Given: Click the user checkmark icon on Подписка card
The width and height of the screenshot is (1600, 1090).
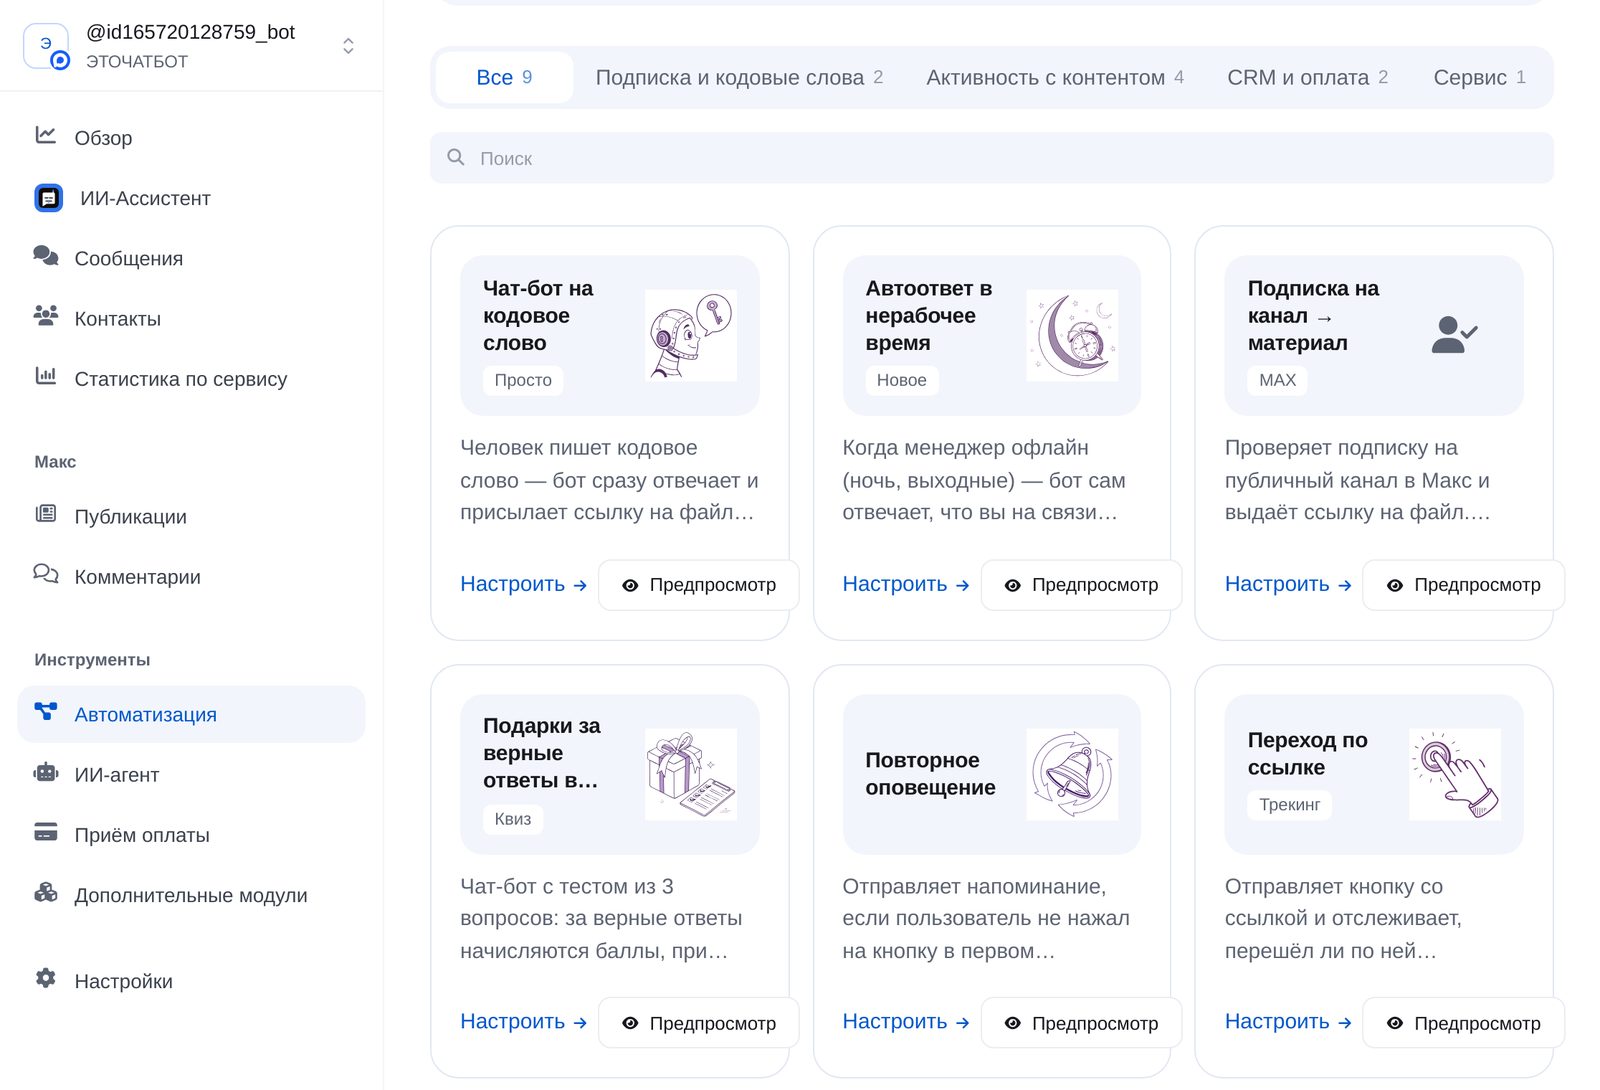Looking at the screenshot, I should 1454,335.
